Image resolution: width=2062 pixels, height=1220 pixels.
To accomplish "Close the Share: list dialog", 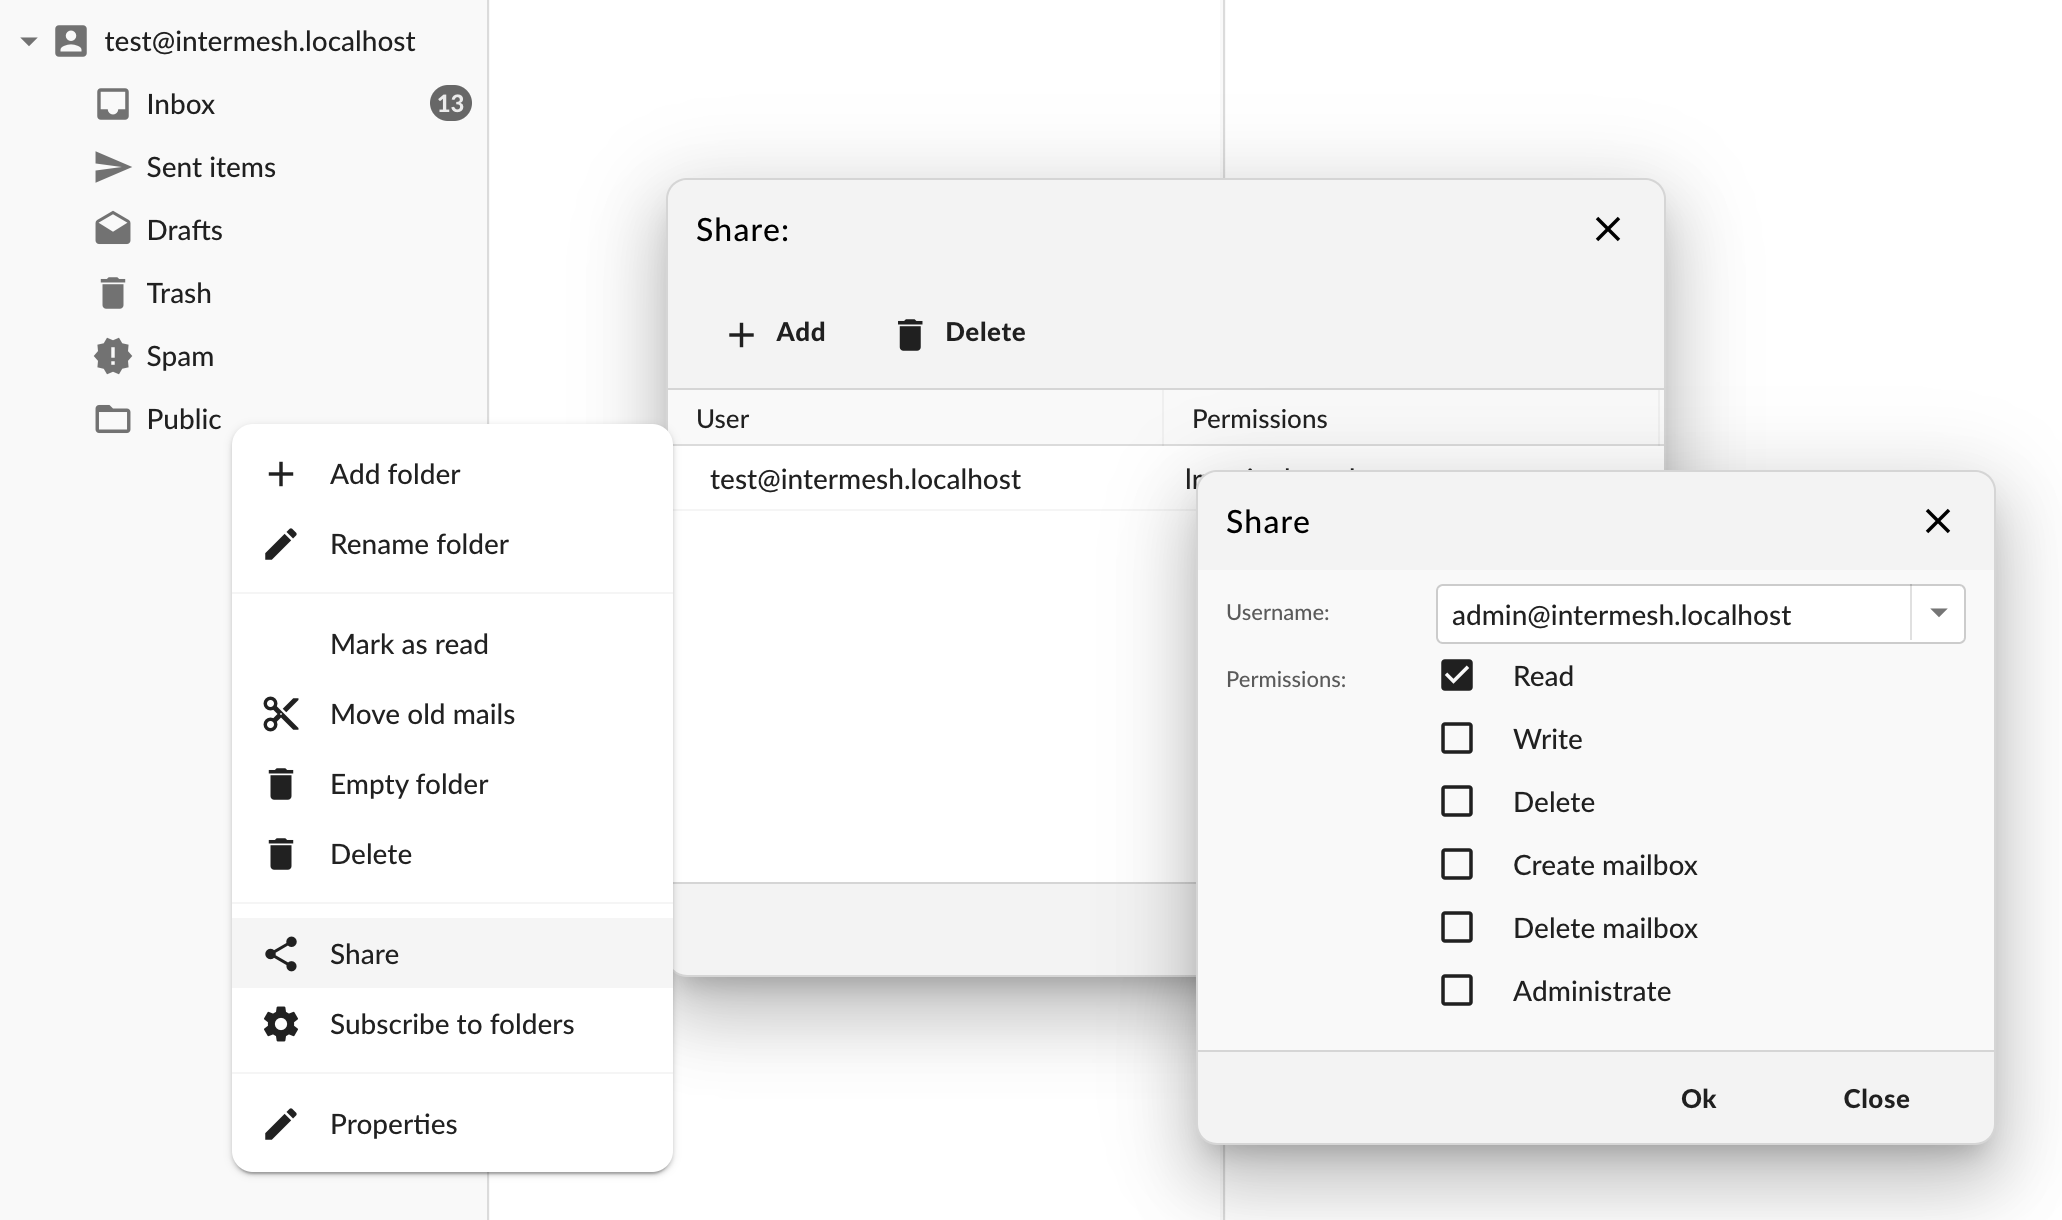I will 1608,229.
